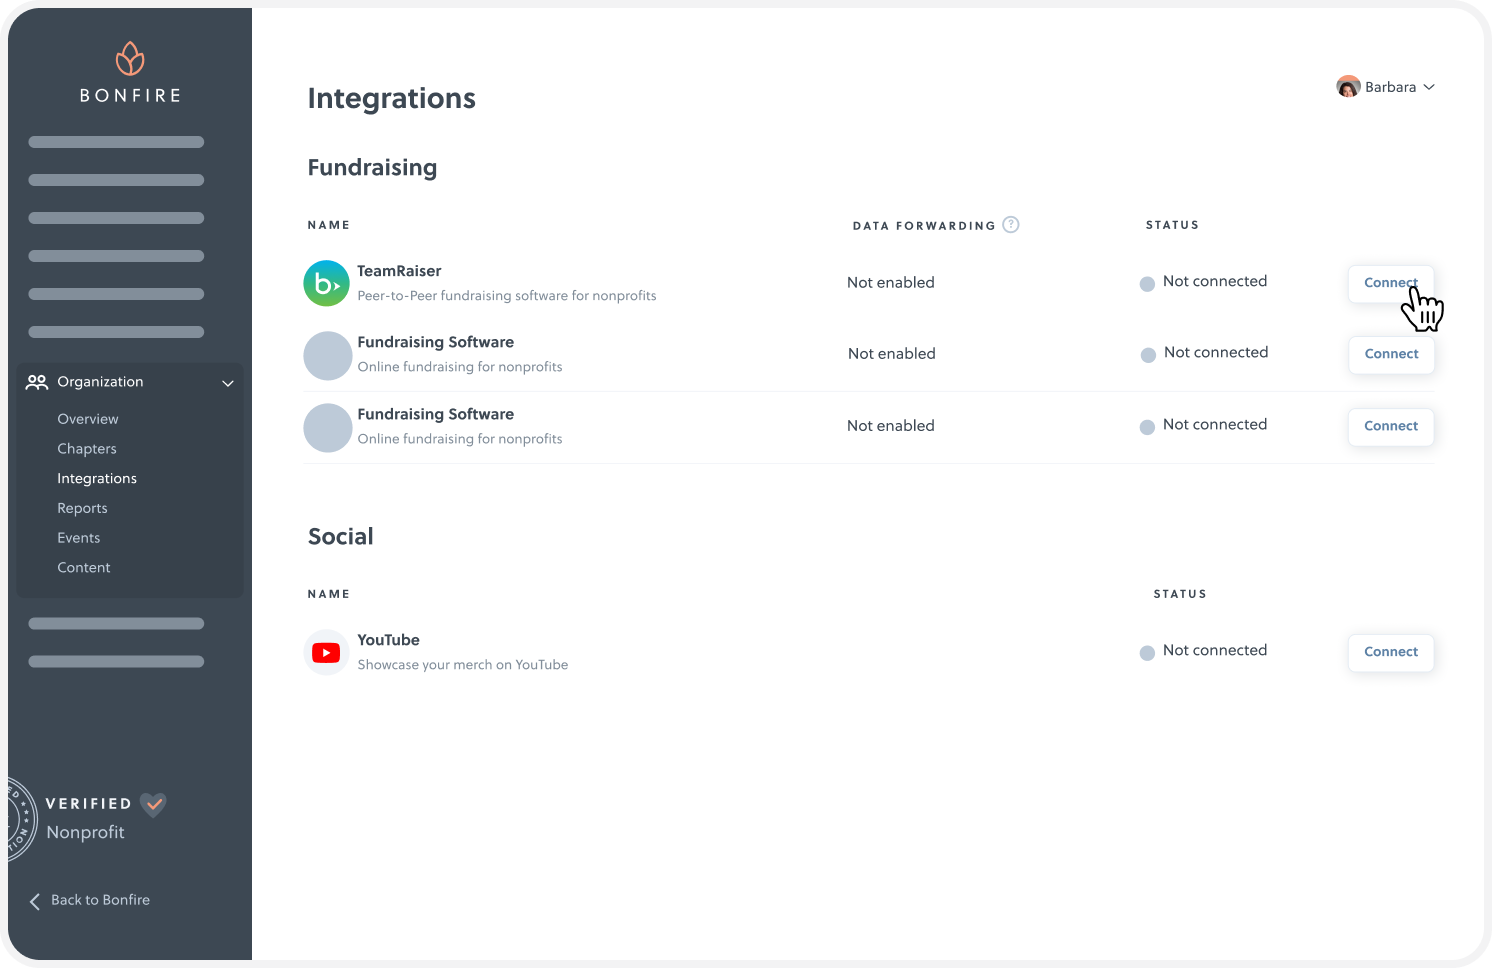Screen dimensions: 1492x968
Task: Collapse the Organization section in sidebar
Action: tap(228, 383)
